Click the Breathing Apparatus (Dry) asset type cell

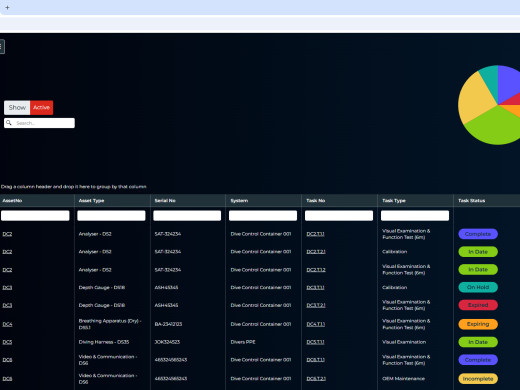tap(110, 324)
